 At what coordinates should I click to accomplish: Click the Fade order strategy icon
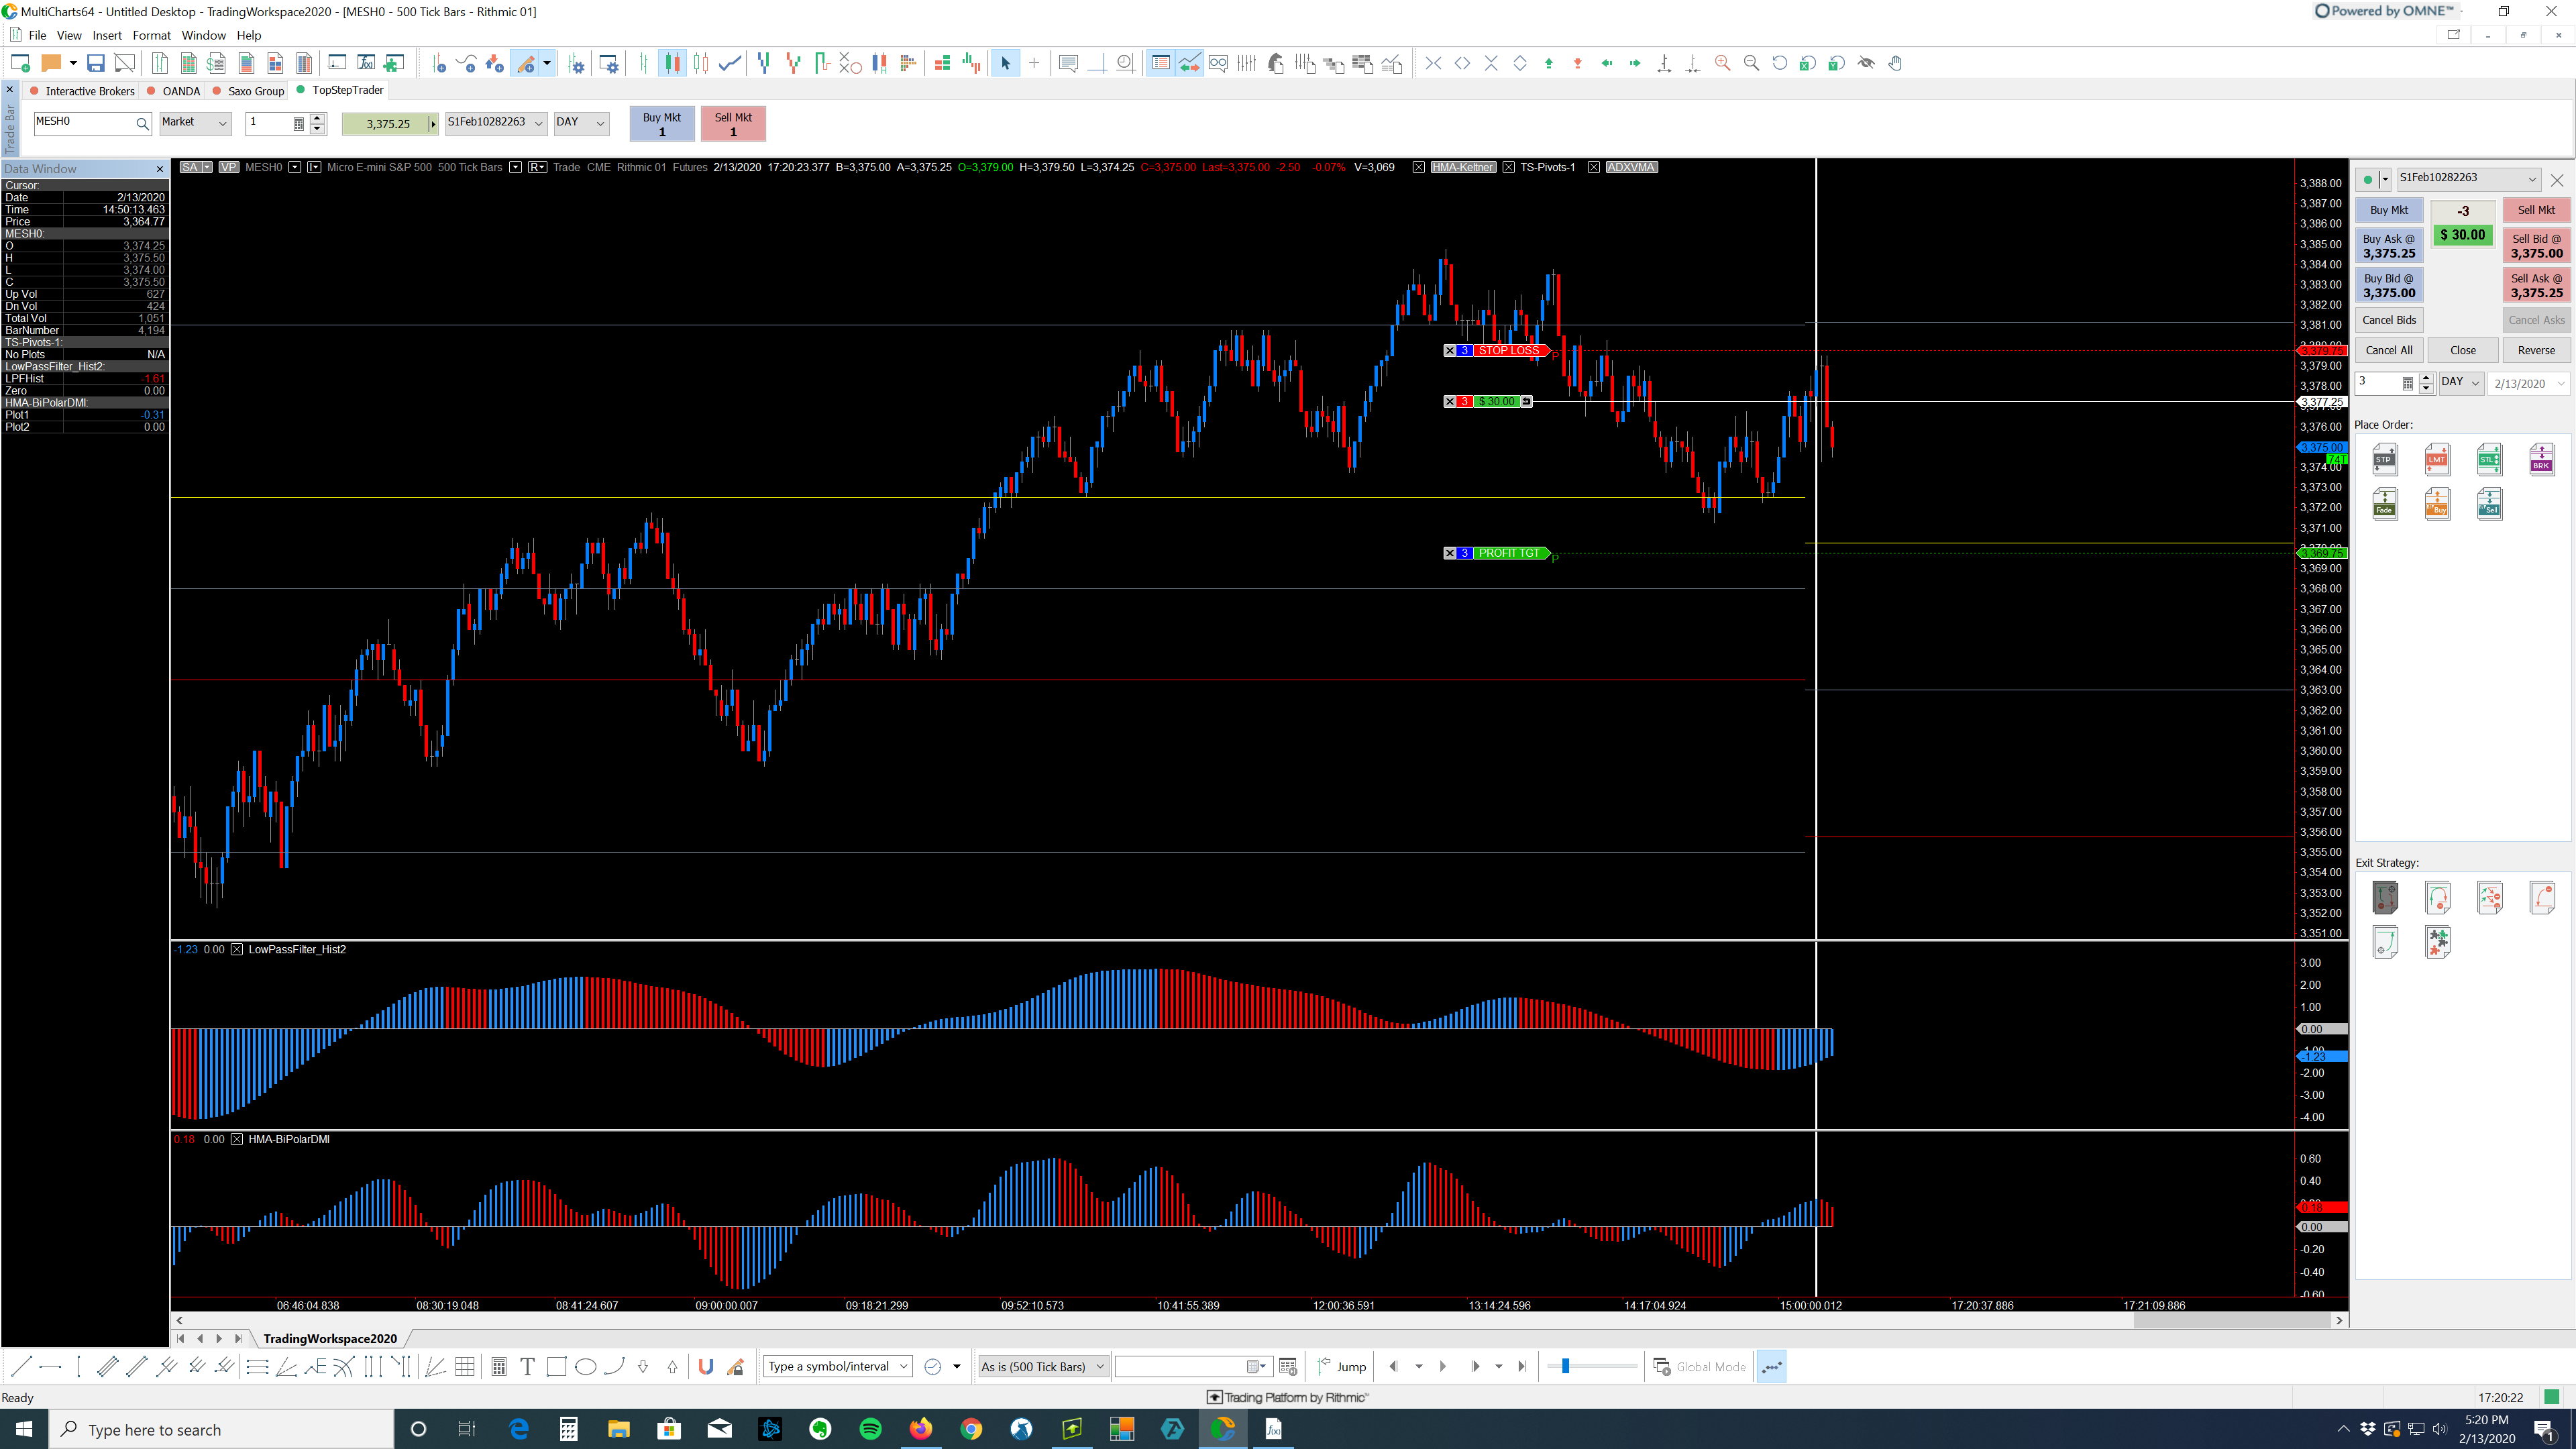point(2384,504)
